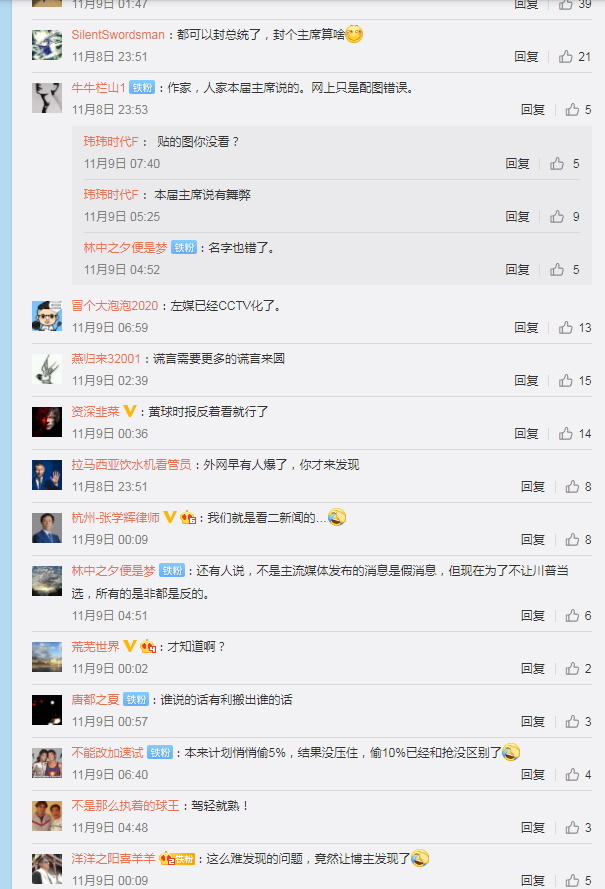Reply to 林中之夕便是梦's nested reply 名字也错了
Viewport: 605px width, 889px height.
517,269
